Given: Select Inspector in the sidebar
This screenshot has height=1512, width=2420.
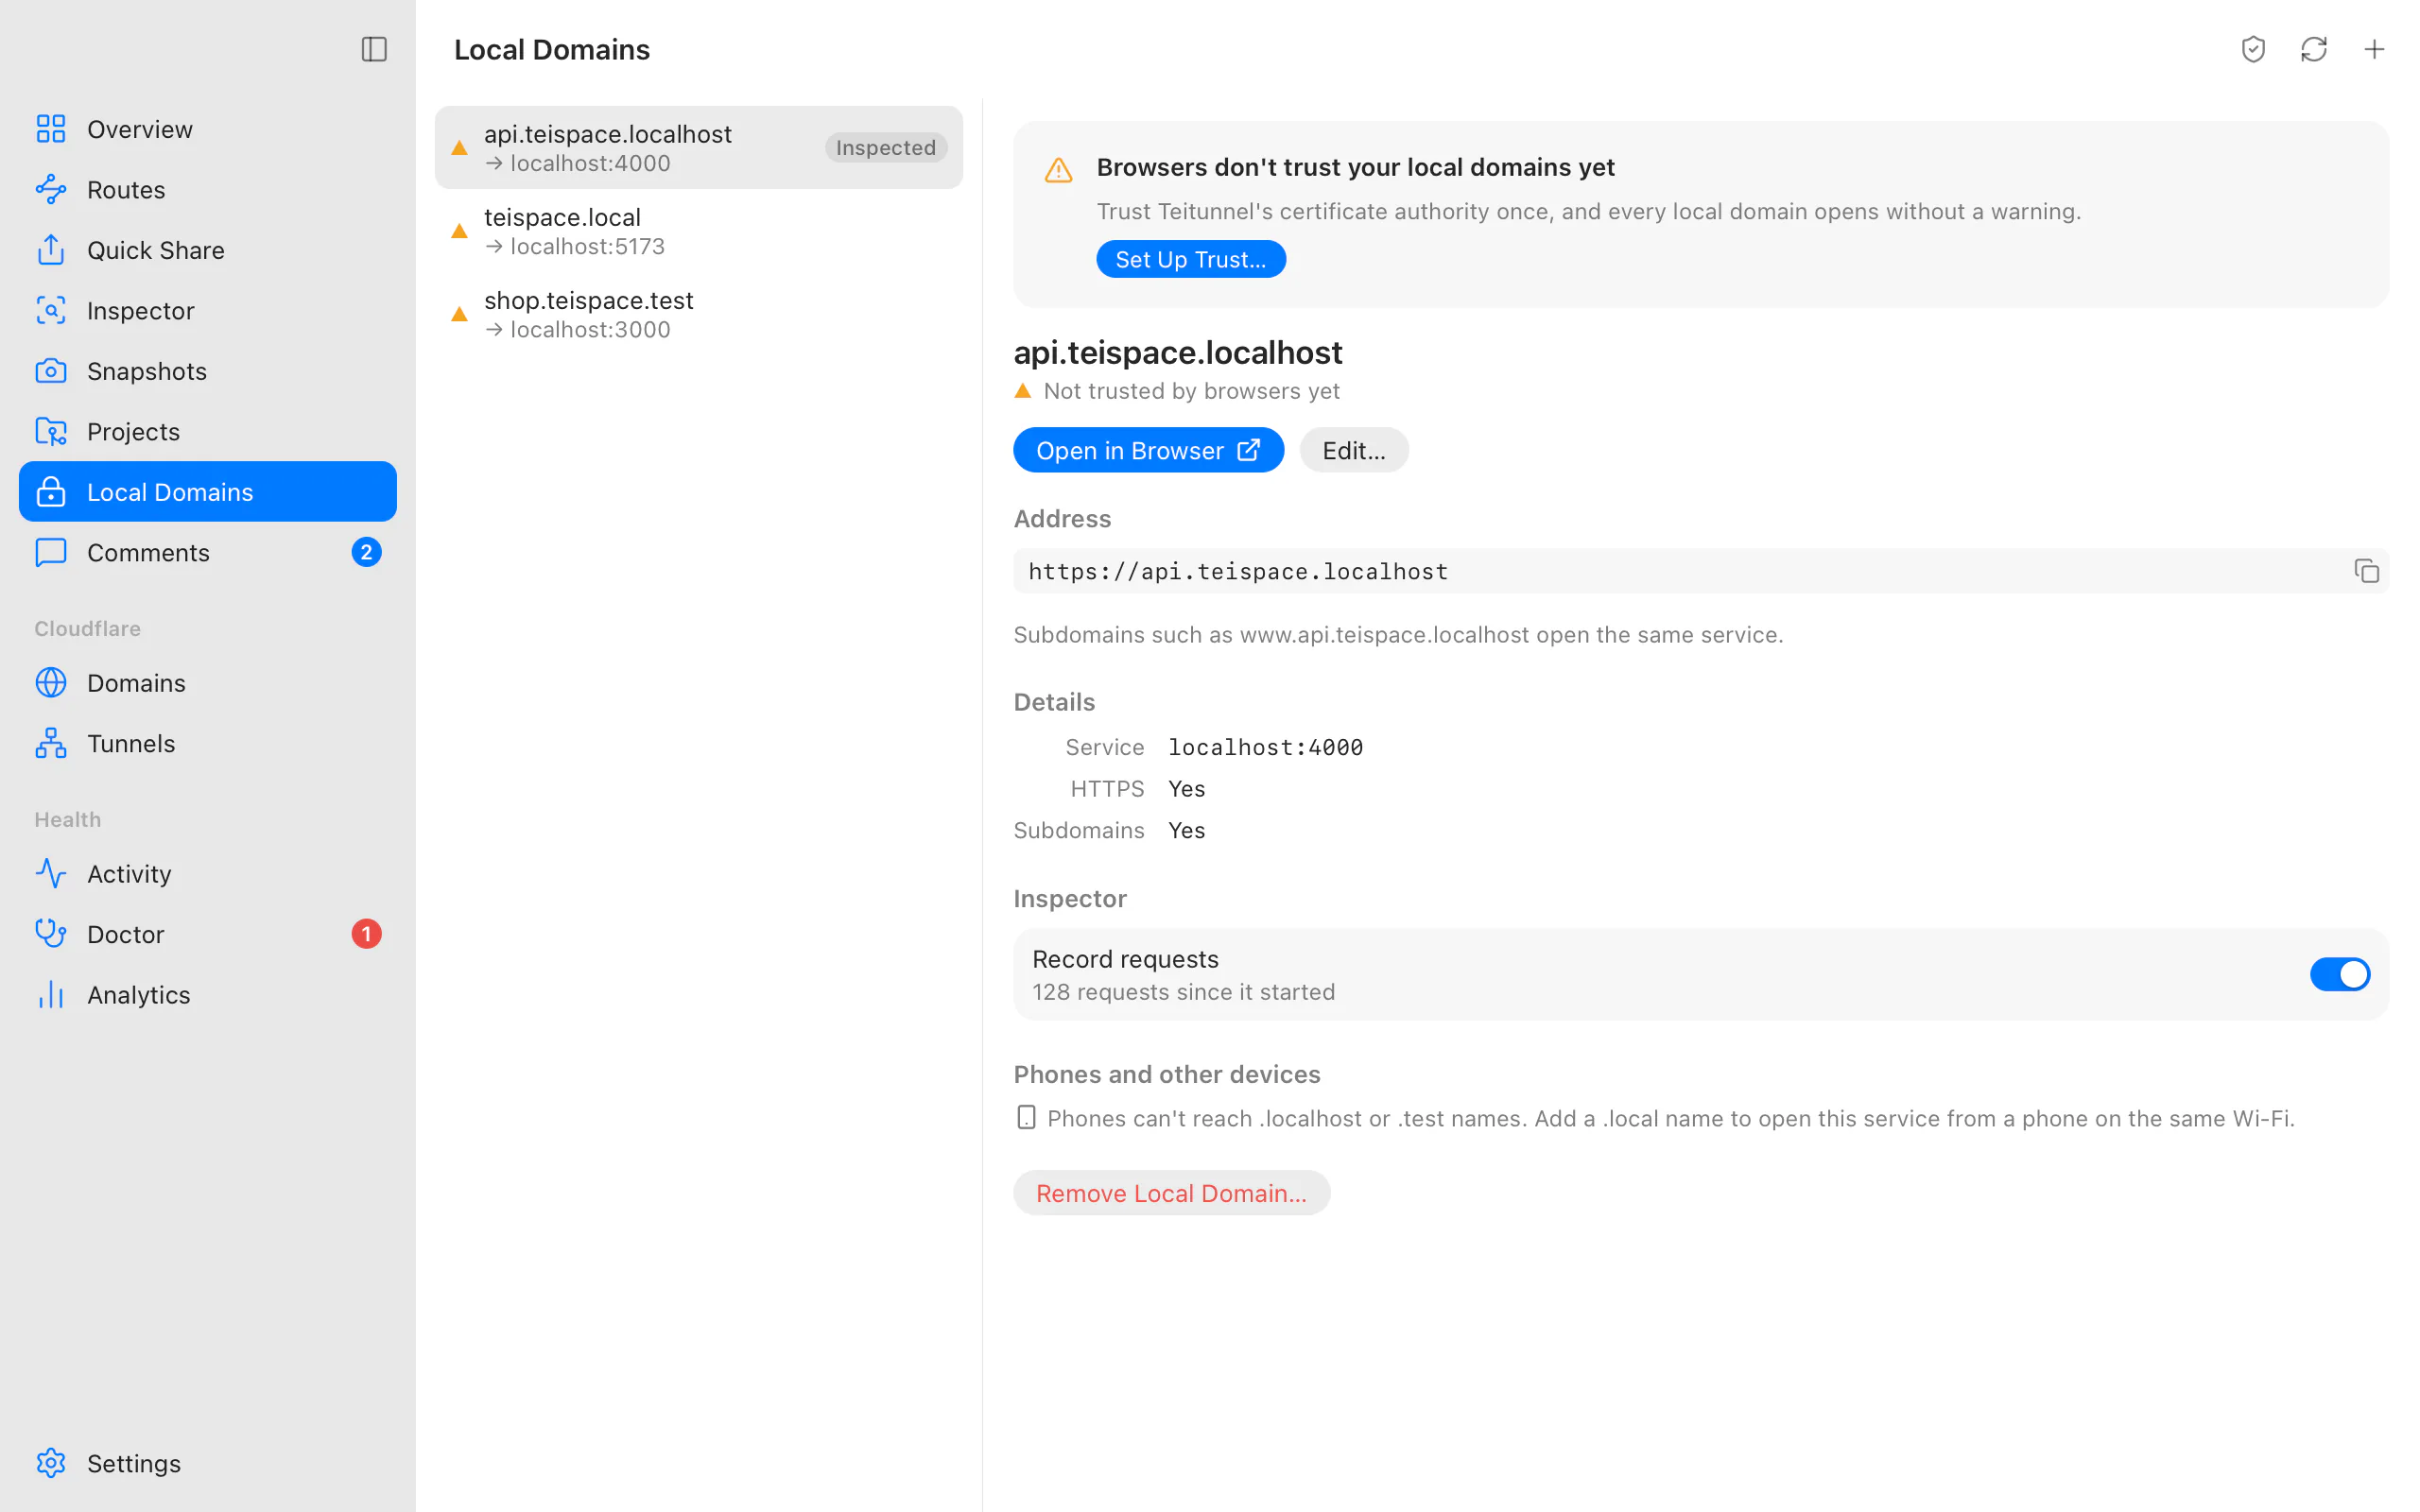Looking at the screenshot, I should 208,310.
